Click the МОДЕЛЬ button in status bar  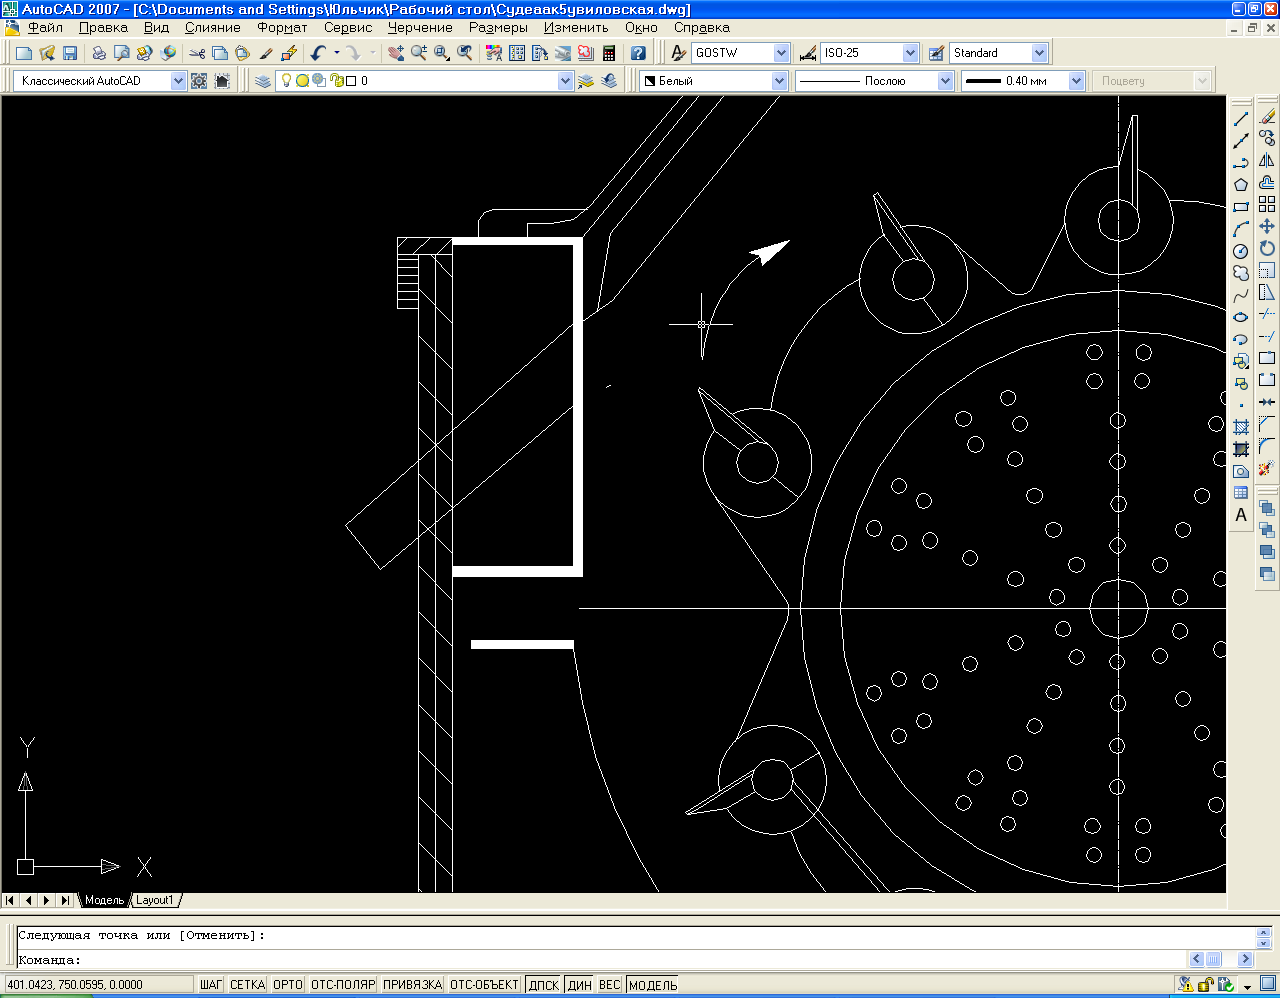653,985
